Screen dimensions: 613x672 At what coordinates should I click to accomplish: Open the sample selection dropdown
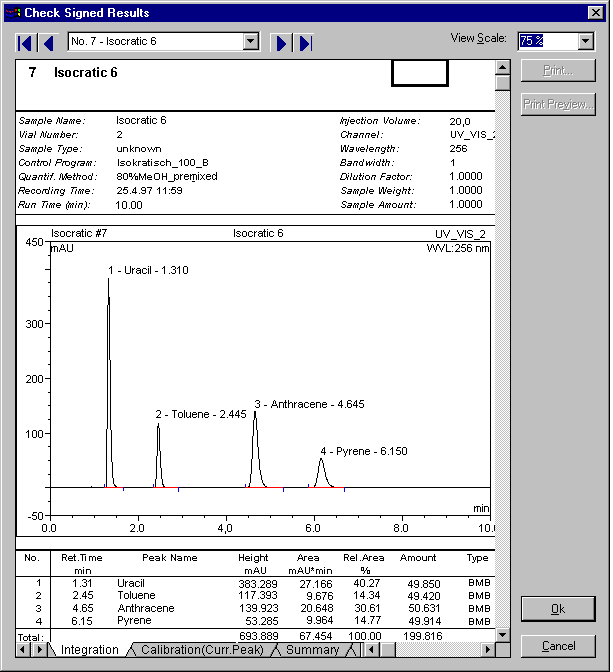[251, 42]
